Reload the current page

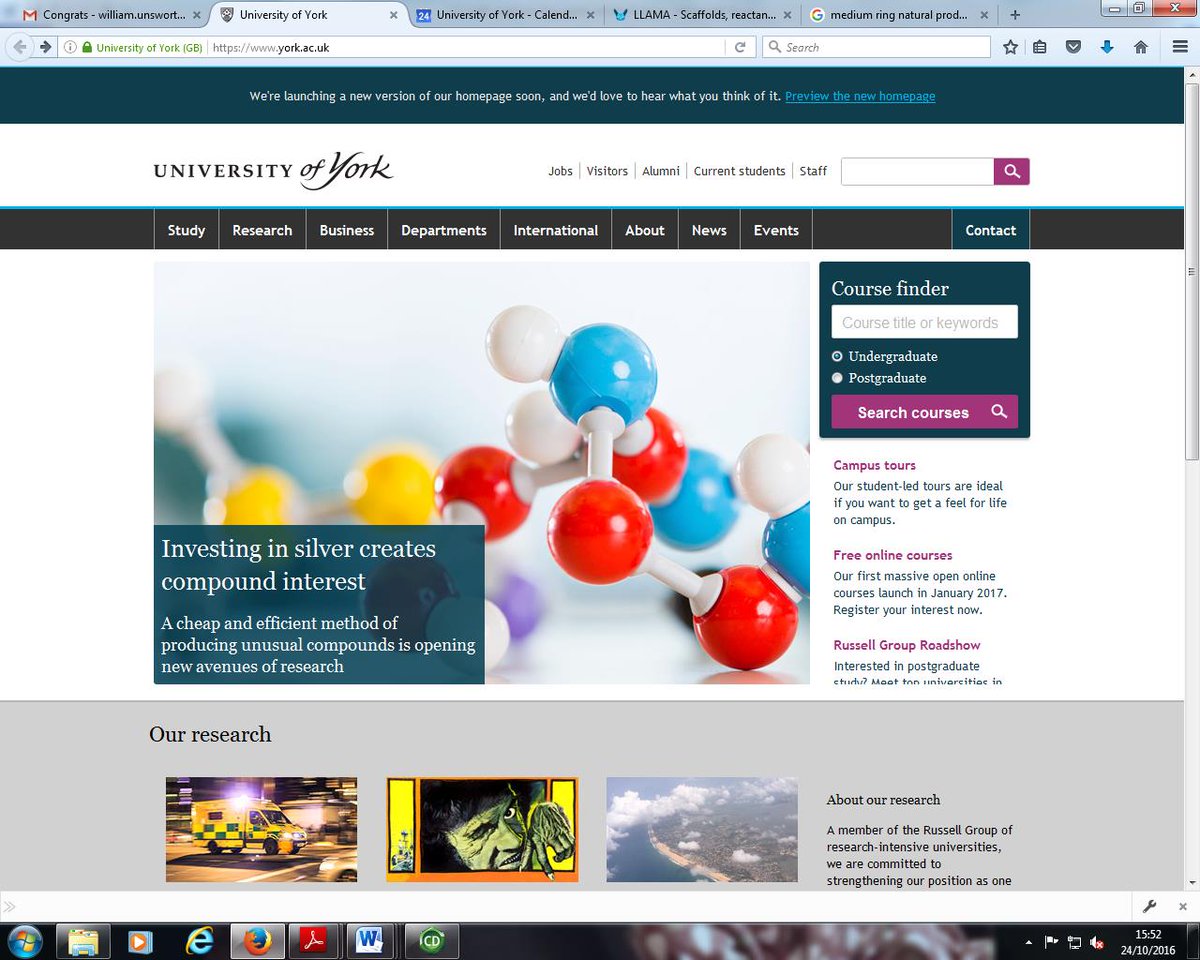pyautogui.click(x=740, y=47)
